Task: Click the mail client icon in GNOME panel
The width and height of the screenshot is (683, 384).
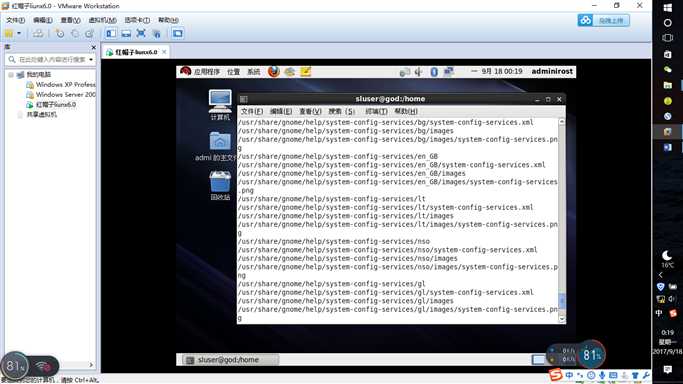Action: 290,71
